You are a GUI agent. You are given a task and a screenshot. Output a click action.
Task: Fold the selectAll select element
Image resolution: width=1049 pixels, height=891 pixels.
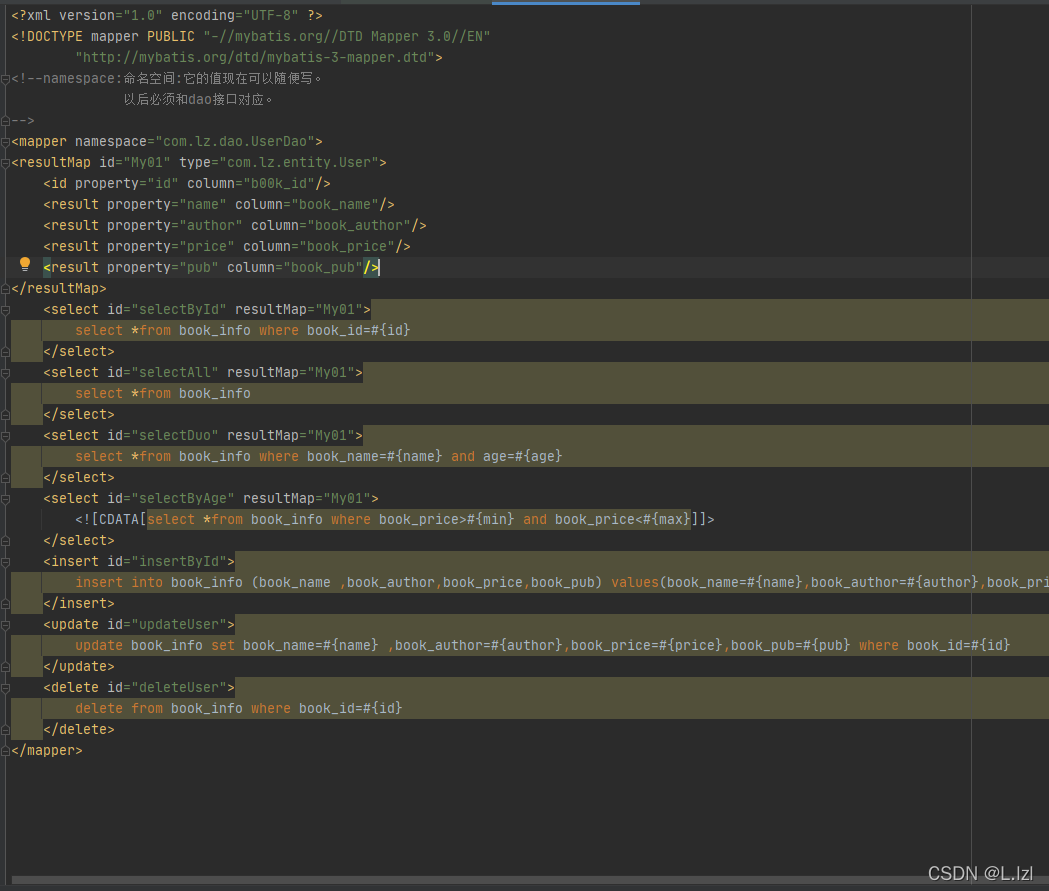5,373
